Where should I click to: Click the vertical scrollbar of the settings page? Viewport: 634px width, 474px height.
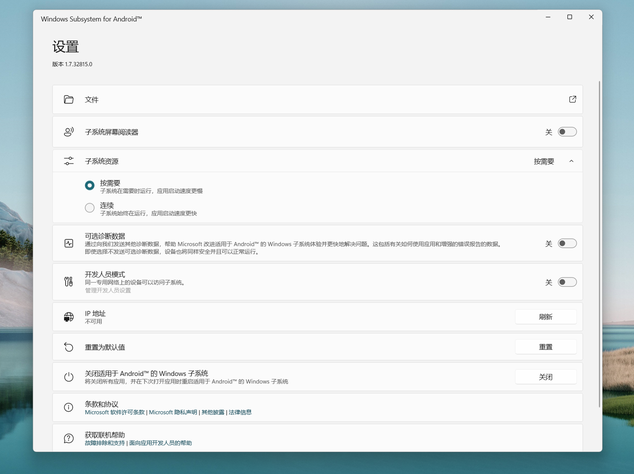[599, 240]
